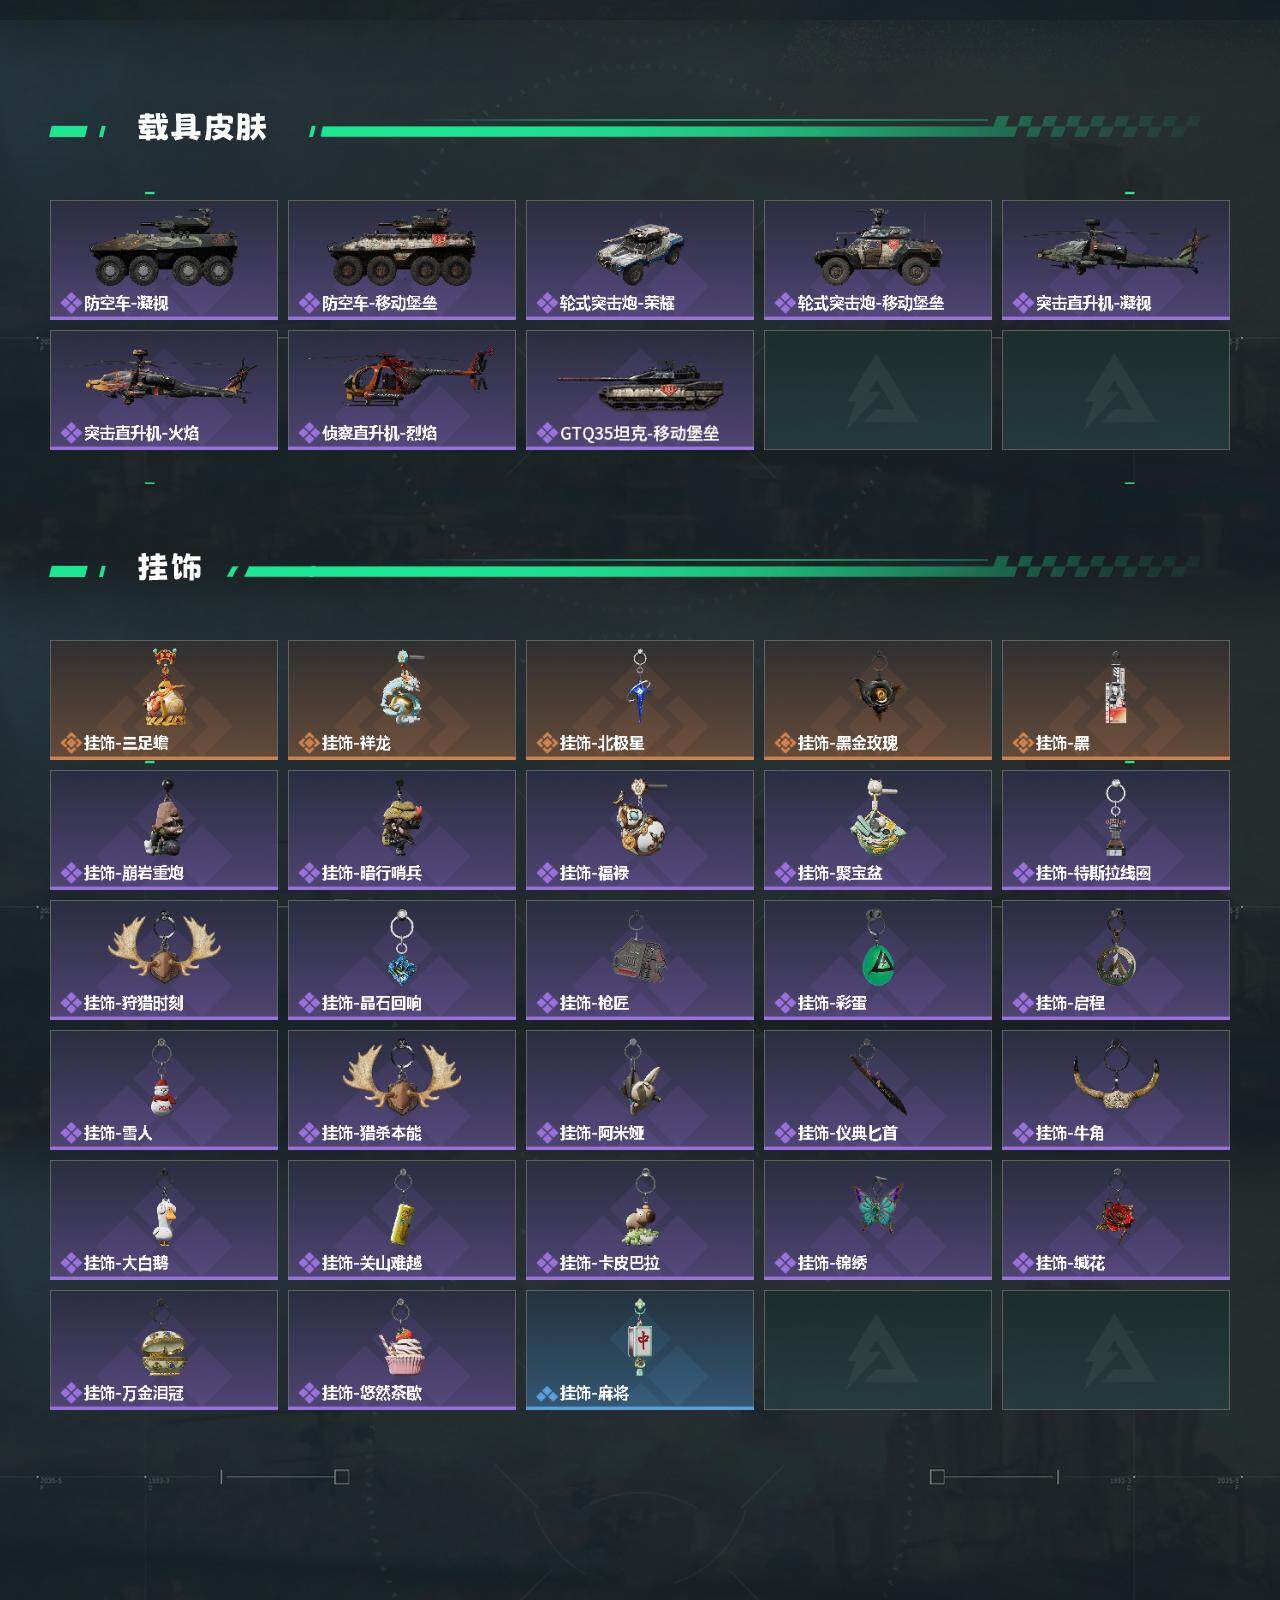Select the green 挂饰-彩蛋 egg charm
1280x1600 pixels.
878,960
